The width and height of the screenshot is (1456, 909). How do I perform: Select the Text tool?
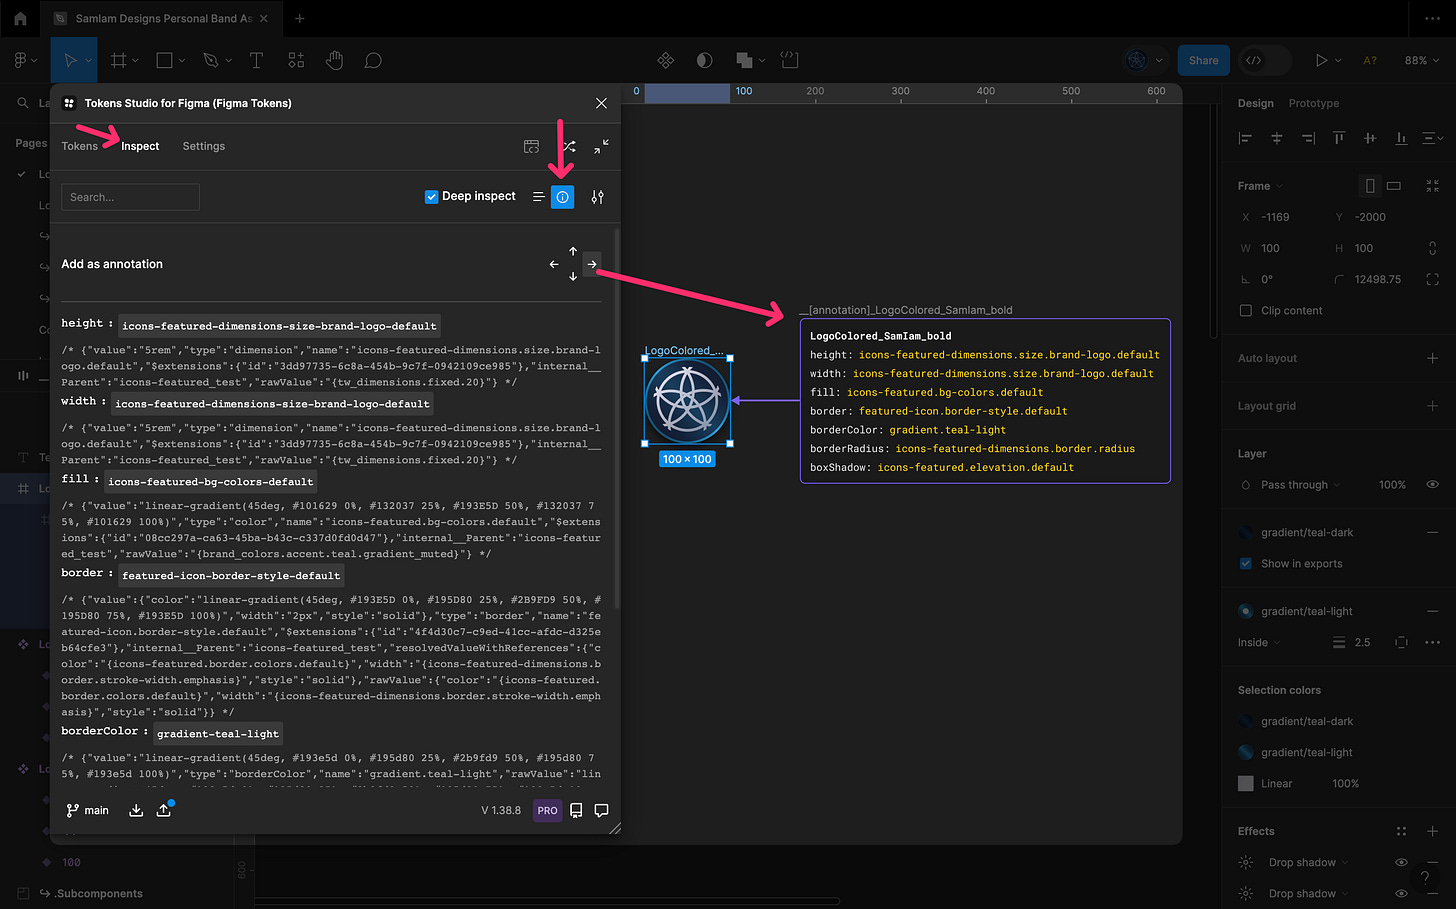tap(256, 60)
